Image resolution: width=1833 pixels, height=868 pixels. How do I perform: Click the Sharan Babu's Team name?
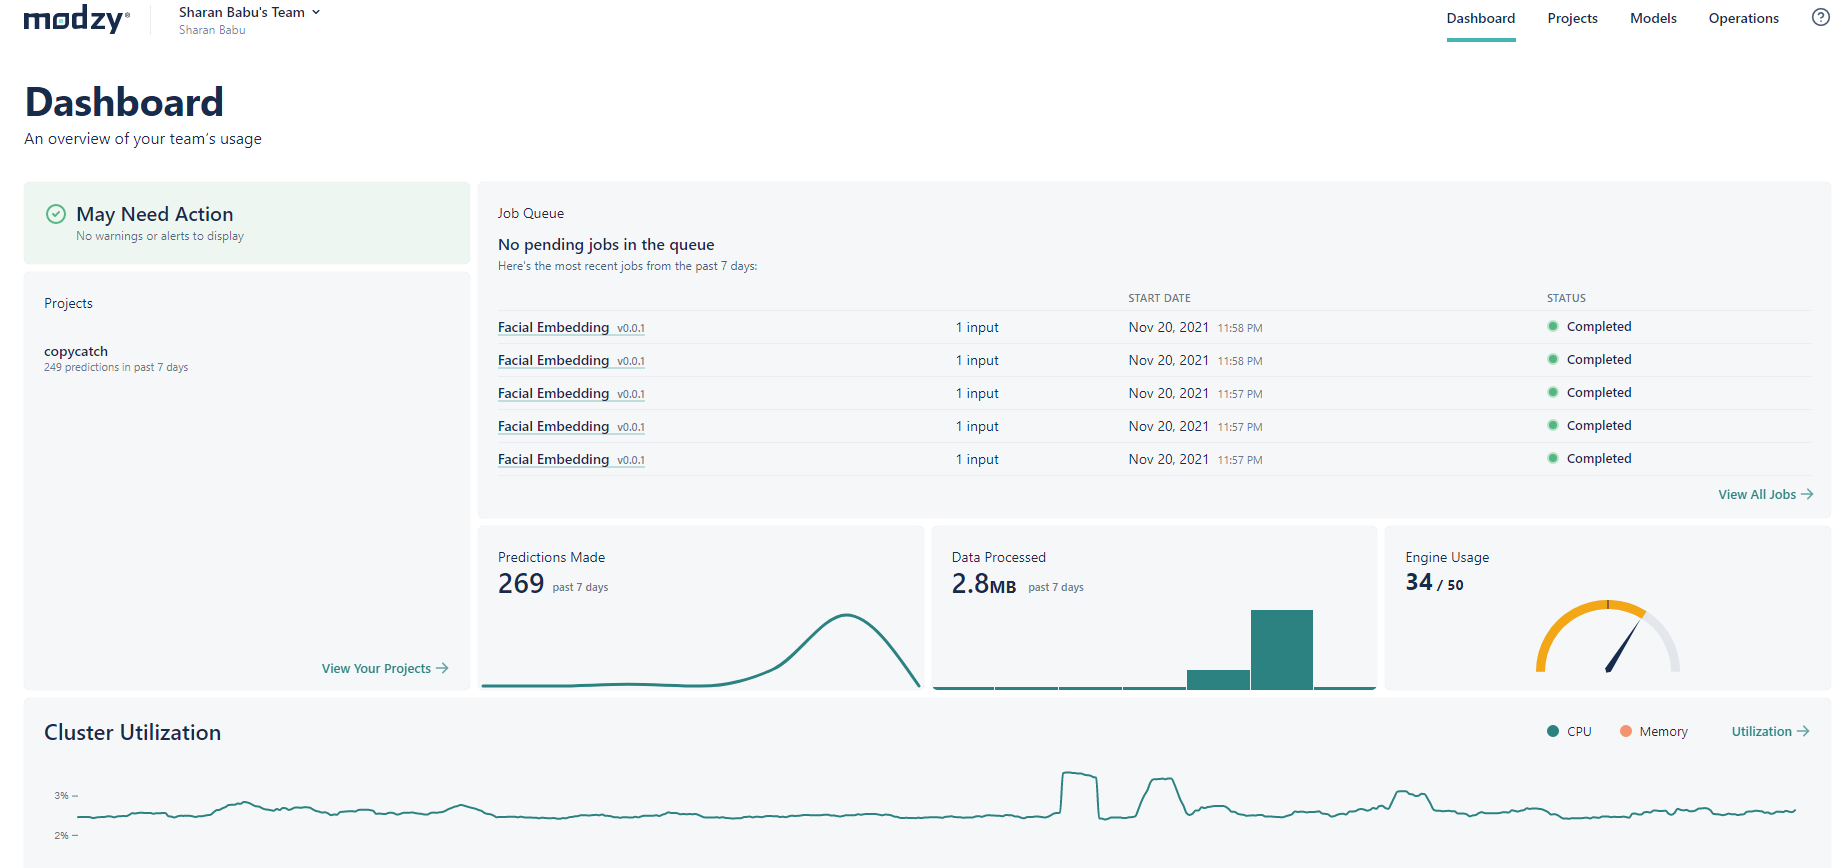coord(241,13)
